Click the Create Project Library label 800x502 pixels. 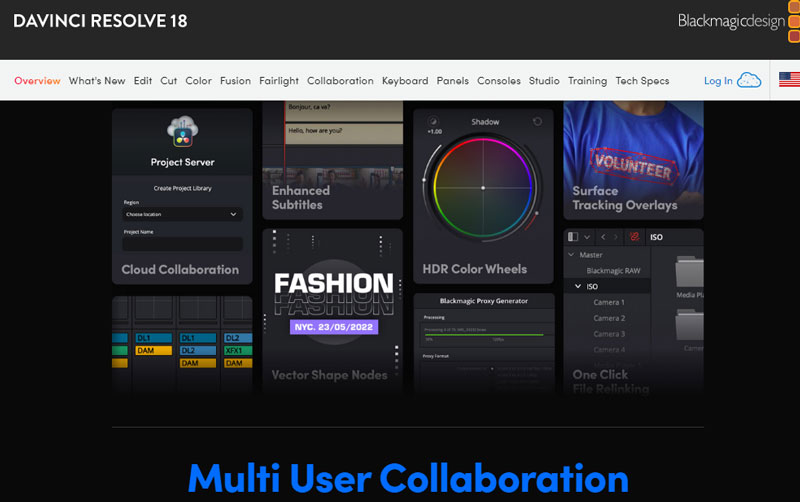[x=183, y=188]
